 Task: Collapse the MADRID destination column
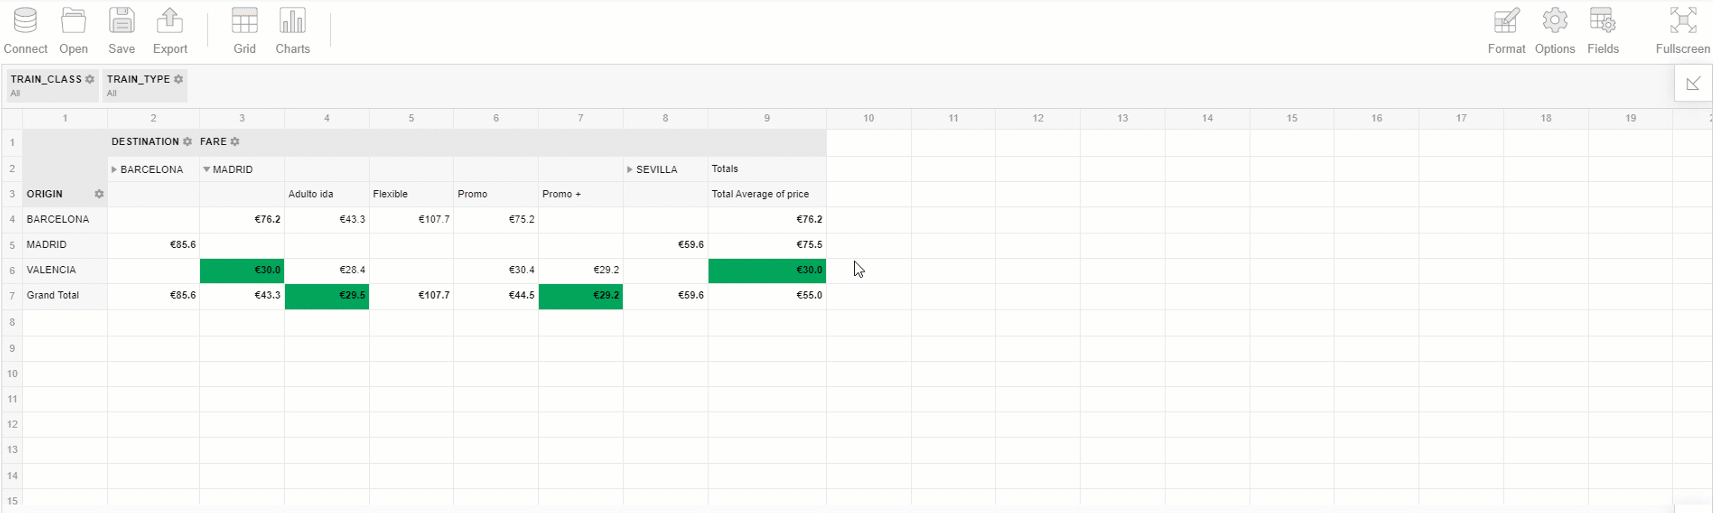207,170
